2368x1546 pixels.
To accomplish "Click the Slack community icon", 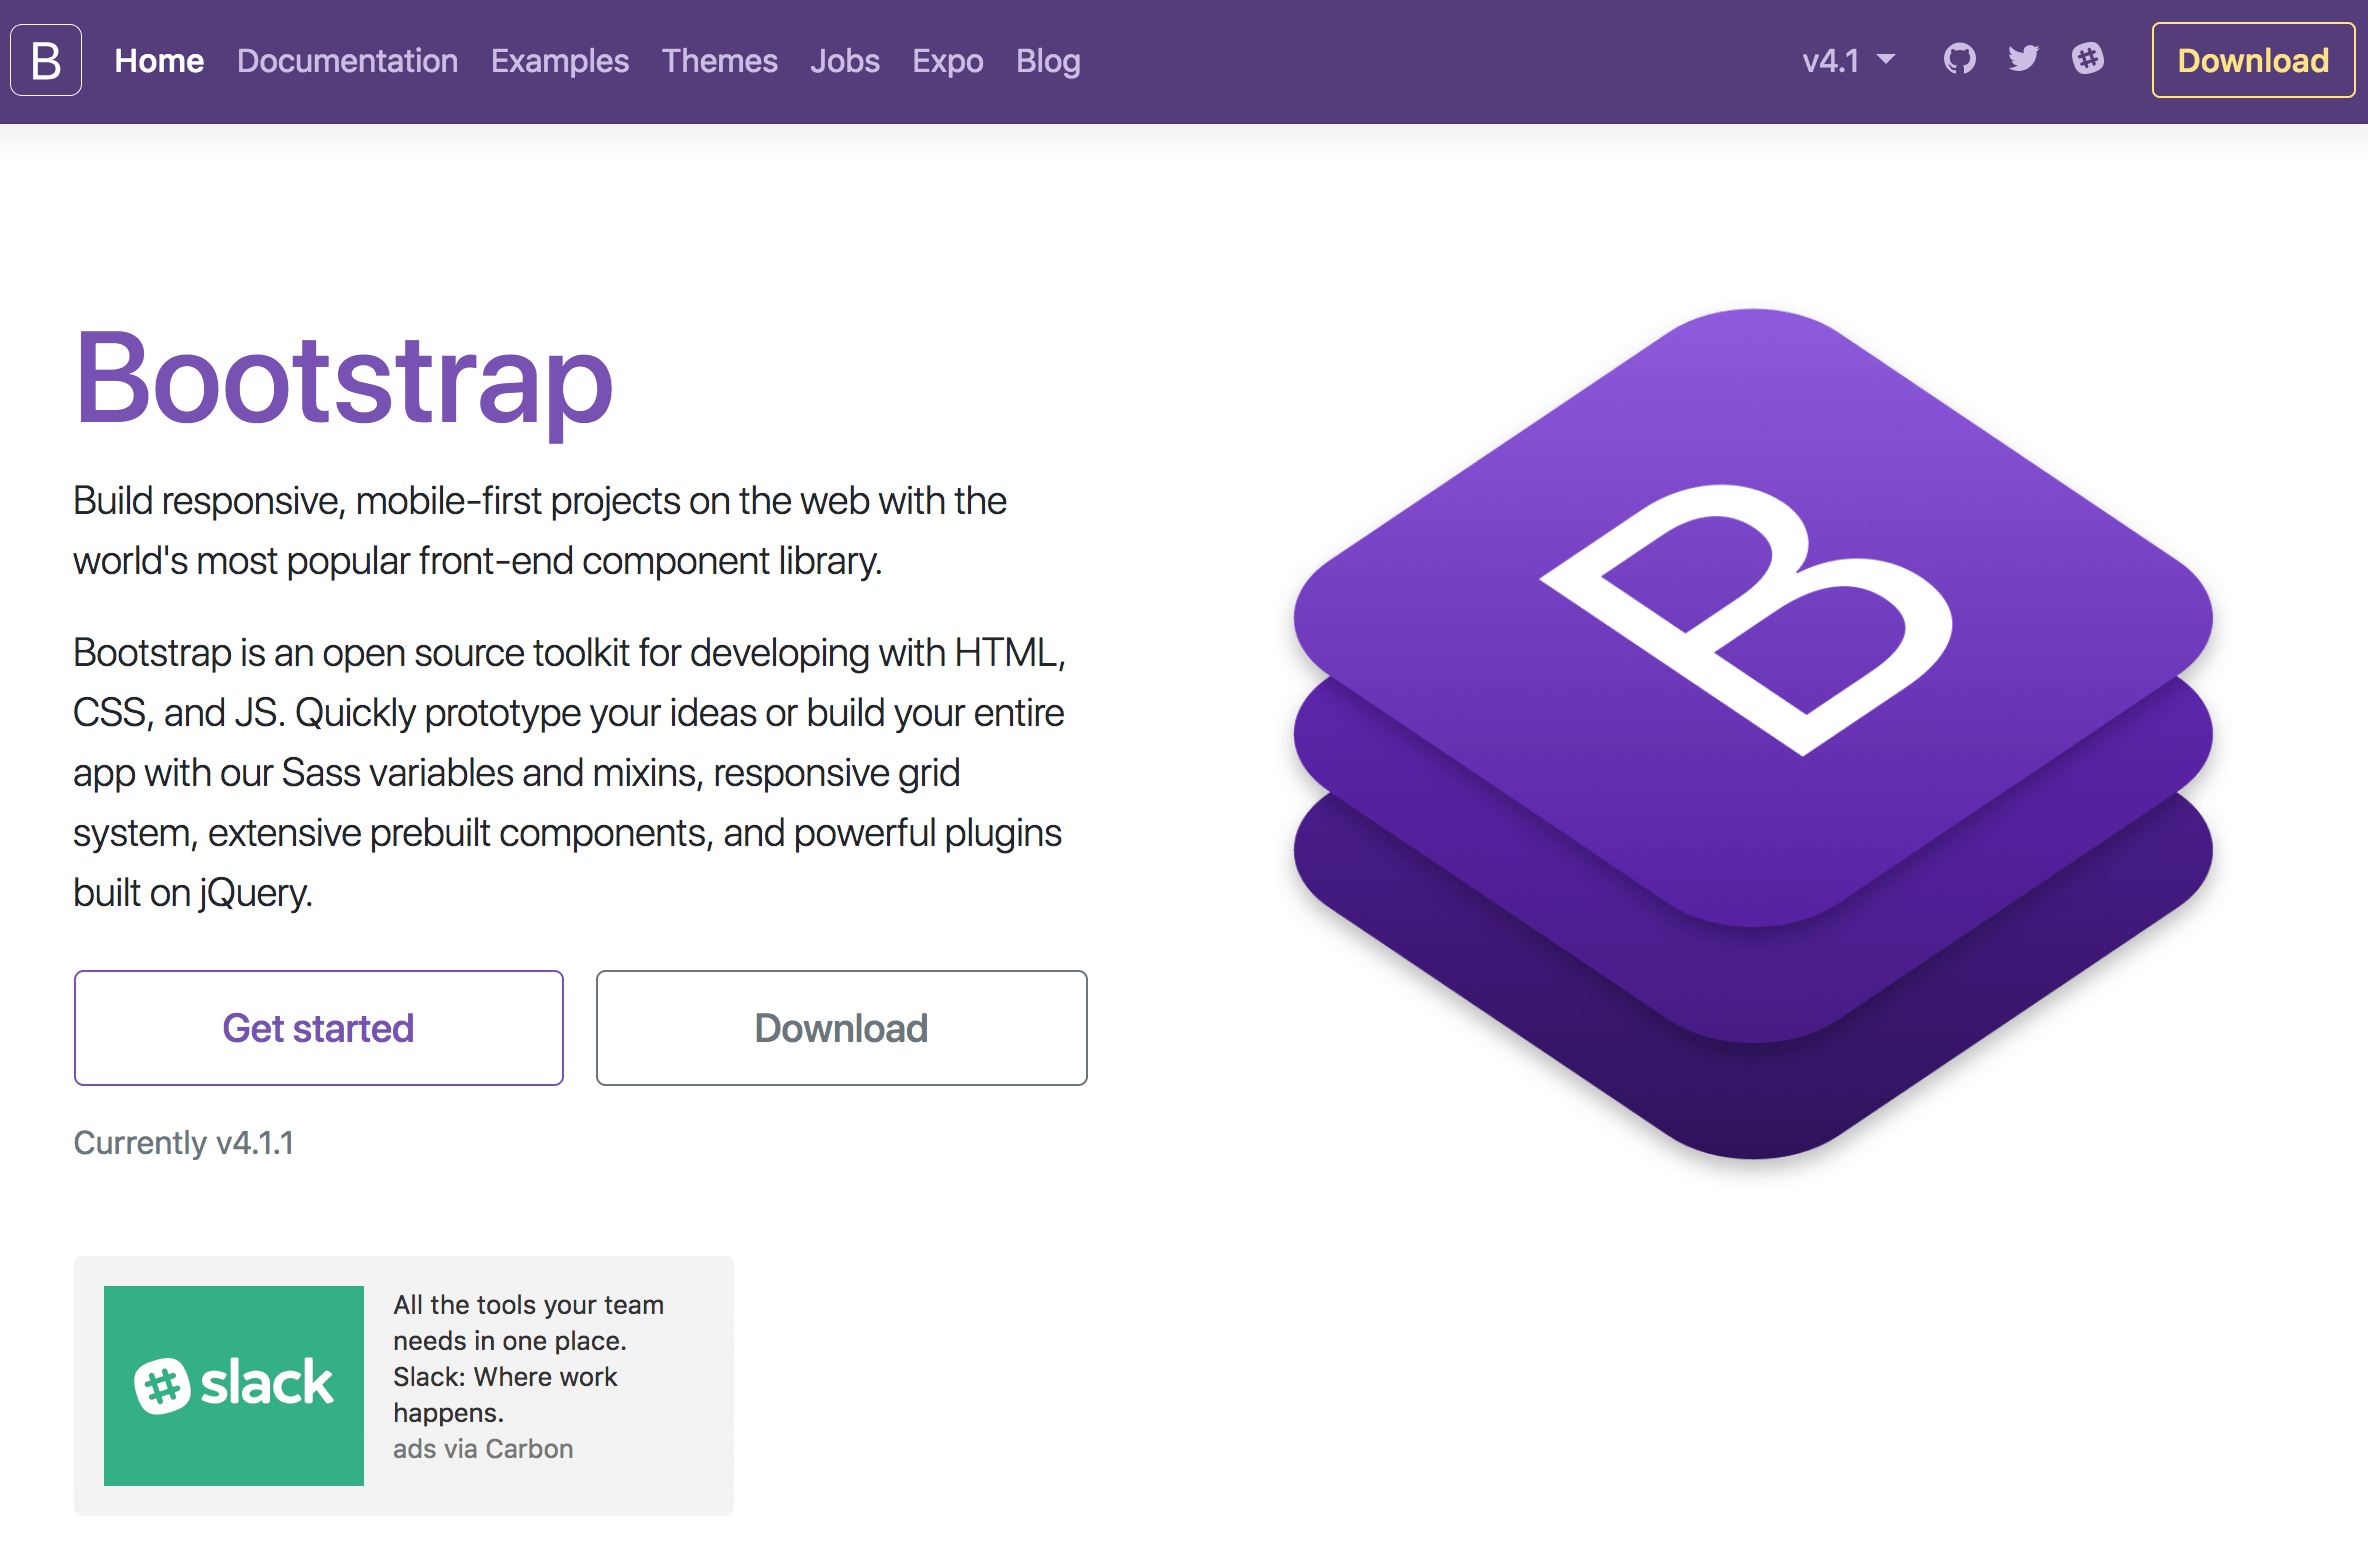I will click(2085, 60).
